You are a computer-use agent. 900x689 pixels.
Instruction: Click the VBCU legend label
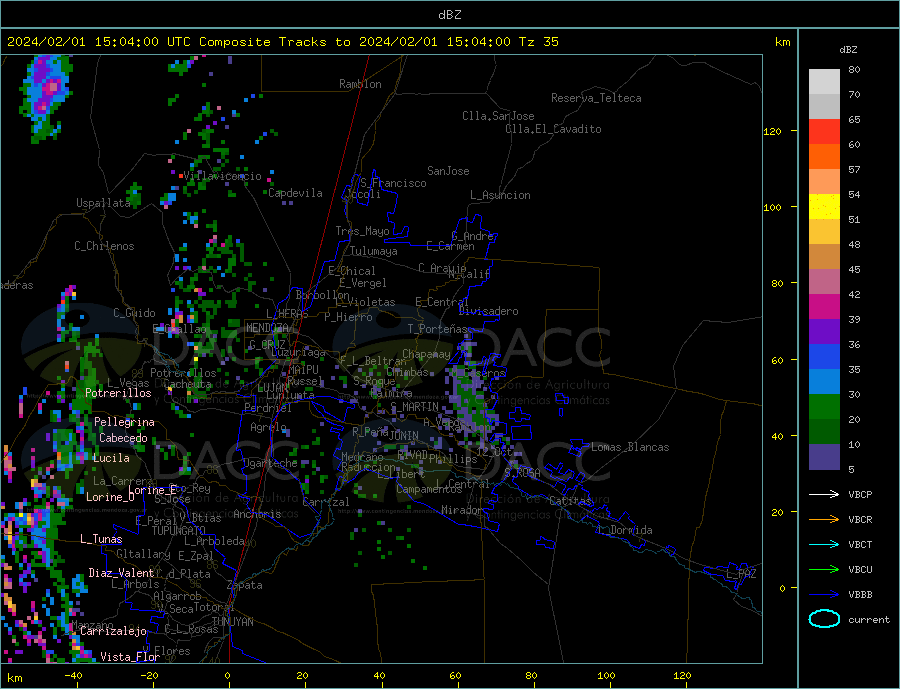pos(860,570)
